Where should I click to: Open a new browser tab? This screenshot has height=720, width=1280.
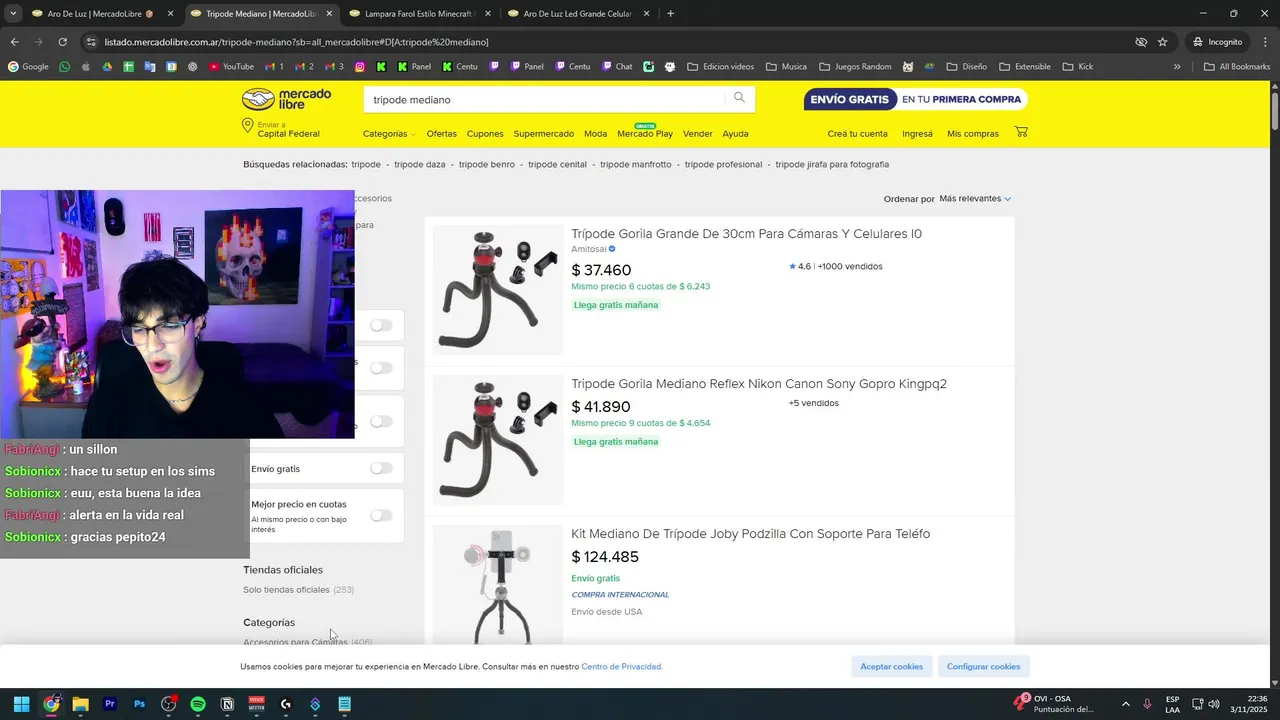click(x=670, y=14)
